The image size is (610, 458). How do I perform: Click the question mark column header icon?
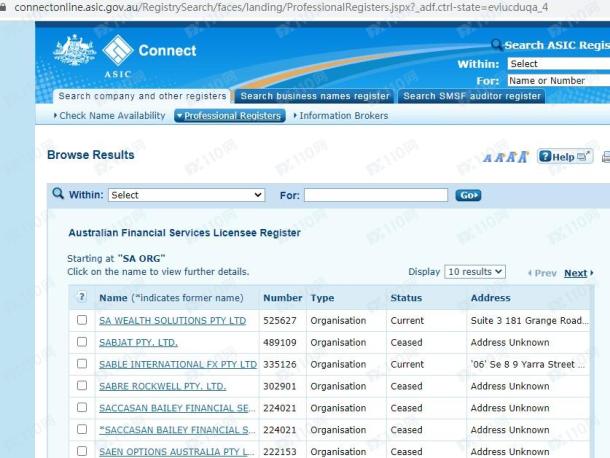pos(82,297)
